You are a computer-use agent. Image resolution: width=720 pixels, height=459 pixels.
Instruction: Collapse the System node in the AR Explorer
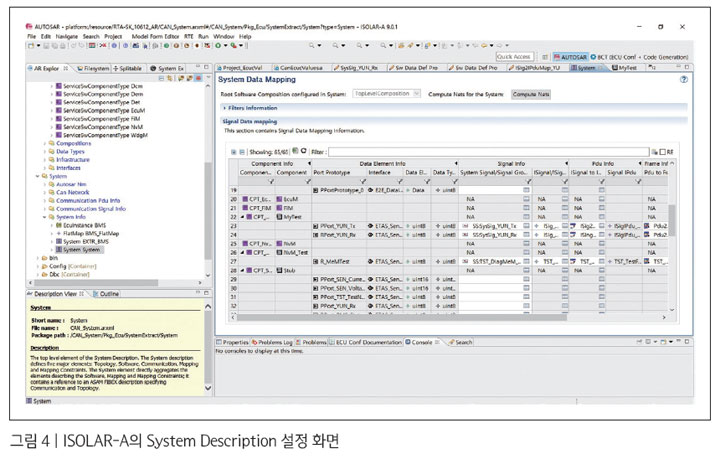38,176
